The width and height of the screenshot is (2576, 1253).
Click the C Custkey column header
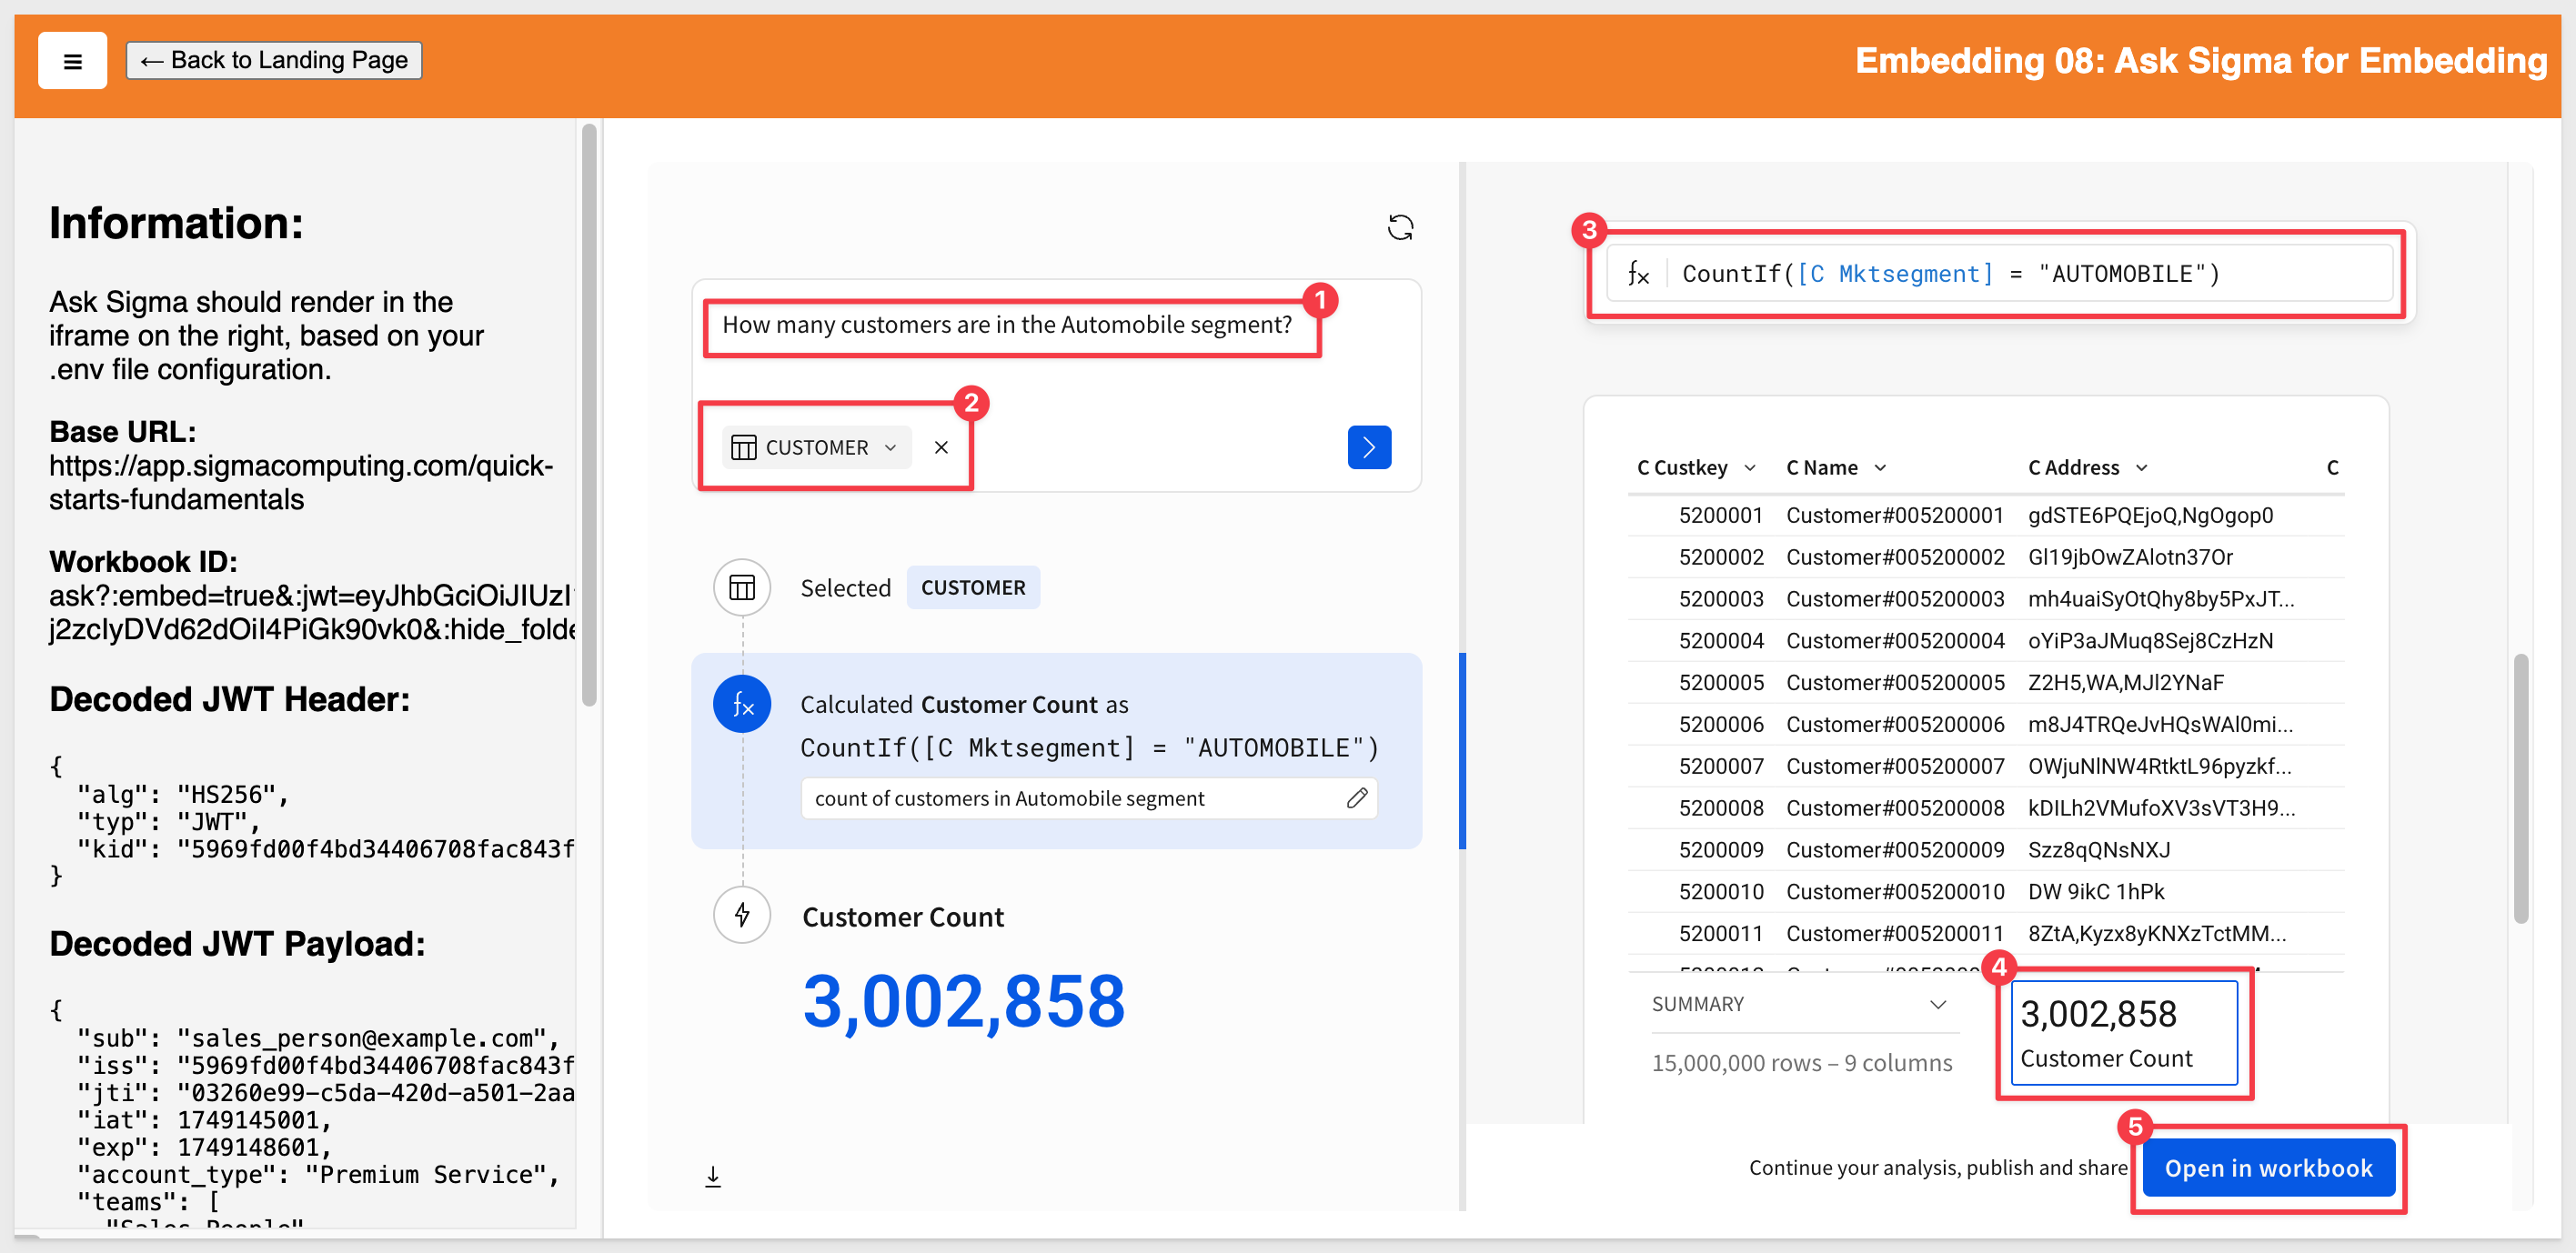tap(1682, 468)
